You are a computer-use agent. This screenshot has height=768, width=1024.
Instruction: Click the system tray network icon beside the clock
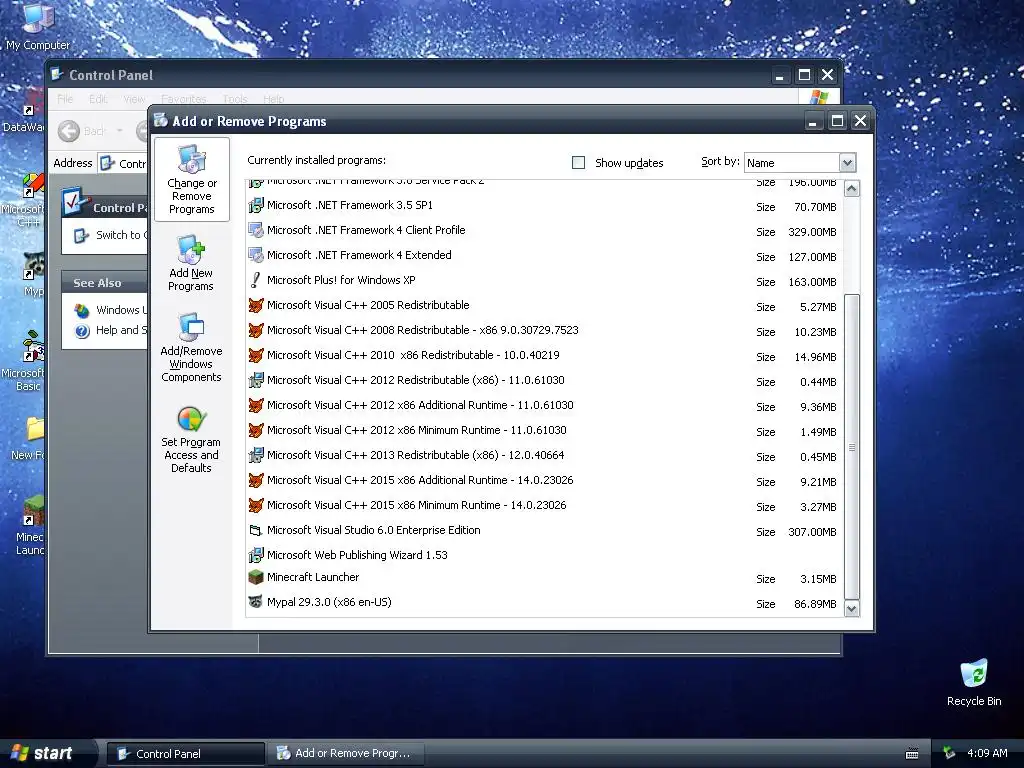(x=948, y=753)
